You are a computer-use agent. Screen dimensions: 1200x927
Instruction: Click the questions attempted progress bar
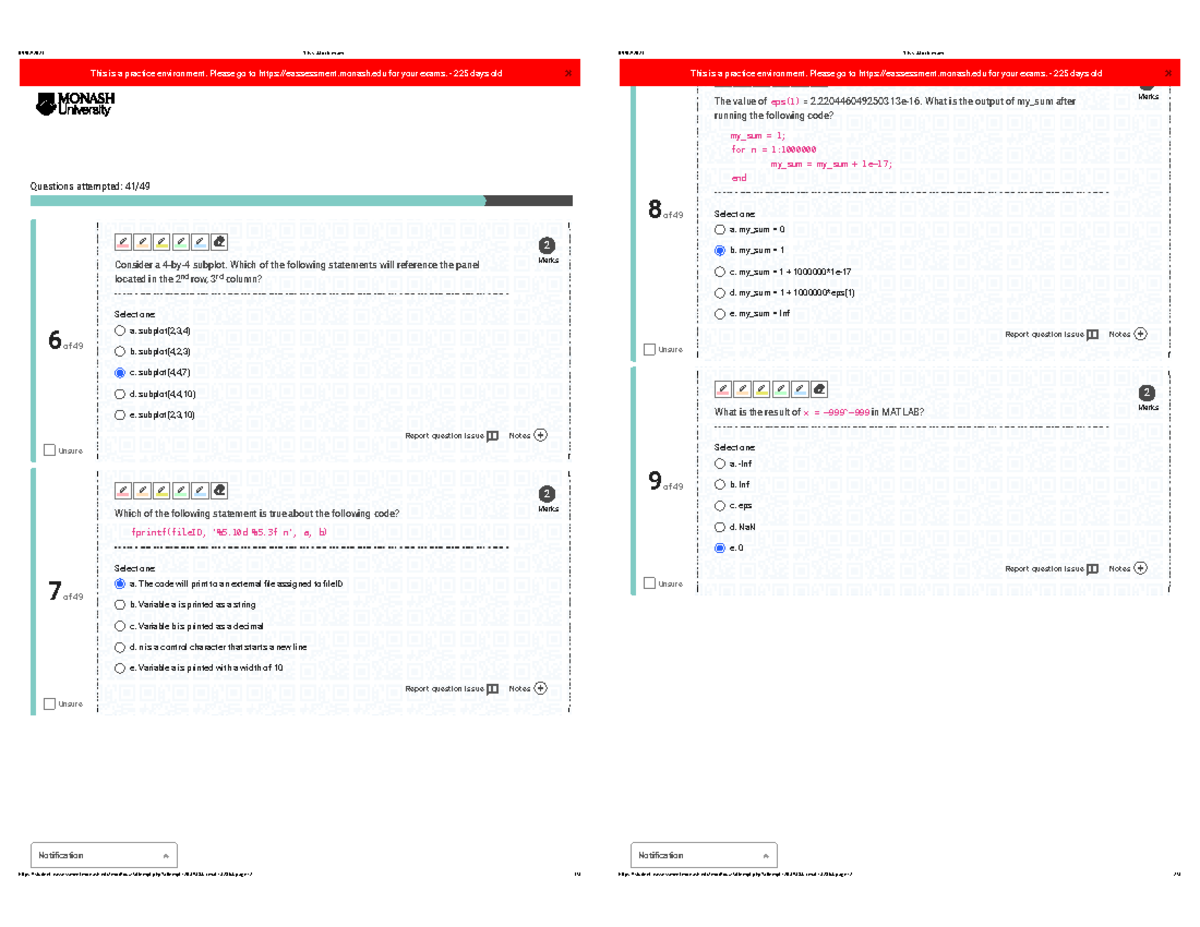tap(301, 201)
